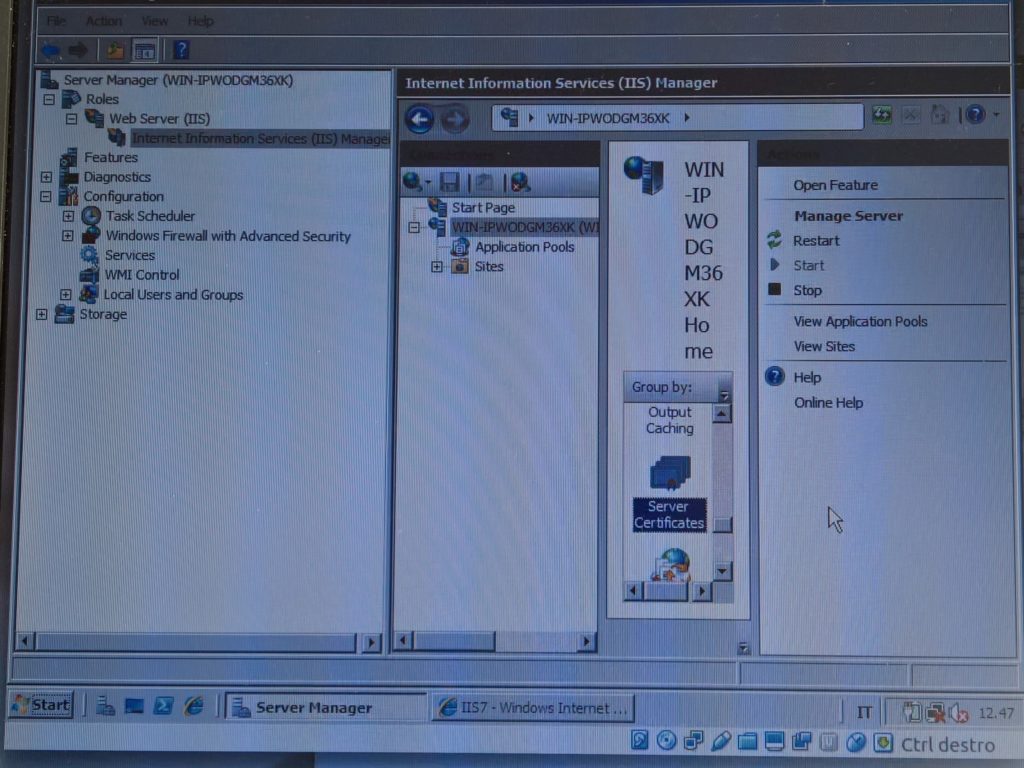The image size is (1024, 768).
Task: Click the Connections pane up folder icon
Action: [484, 182]
